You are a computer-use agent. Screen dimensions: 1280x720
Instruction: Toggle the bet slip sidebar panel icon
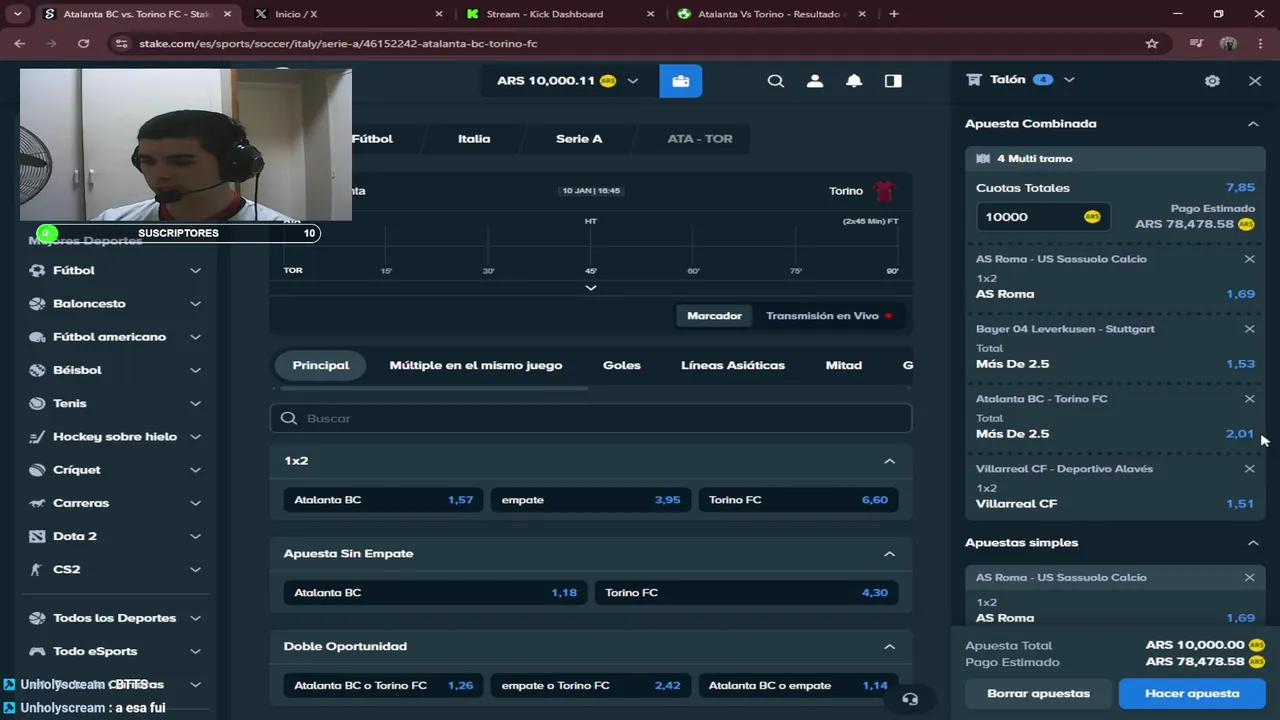[x=893, y=81]
